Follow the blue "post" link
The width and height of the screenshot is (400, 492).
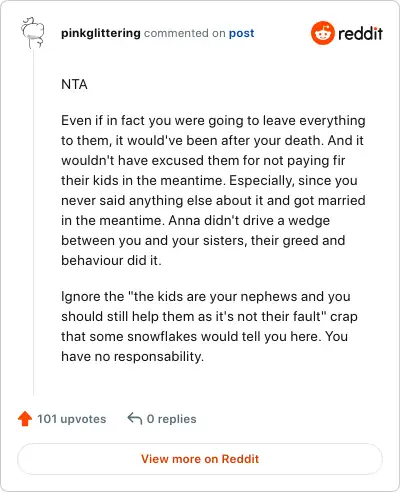pos(241,33)
